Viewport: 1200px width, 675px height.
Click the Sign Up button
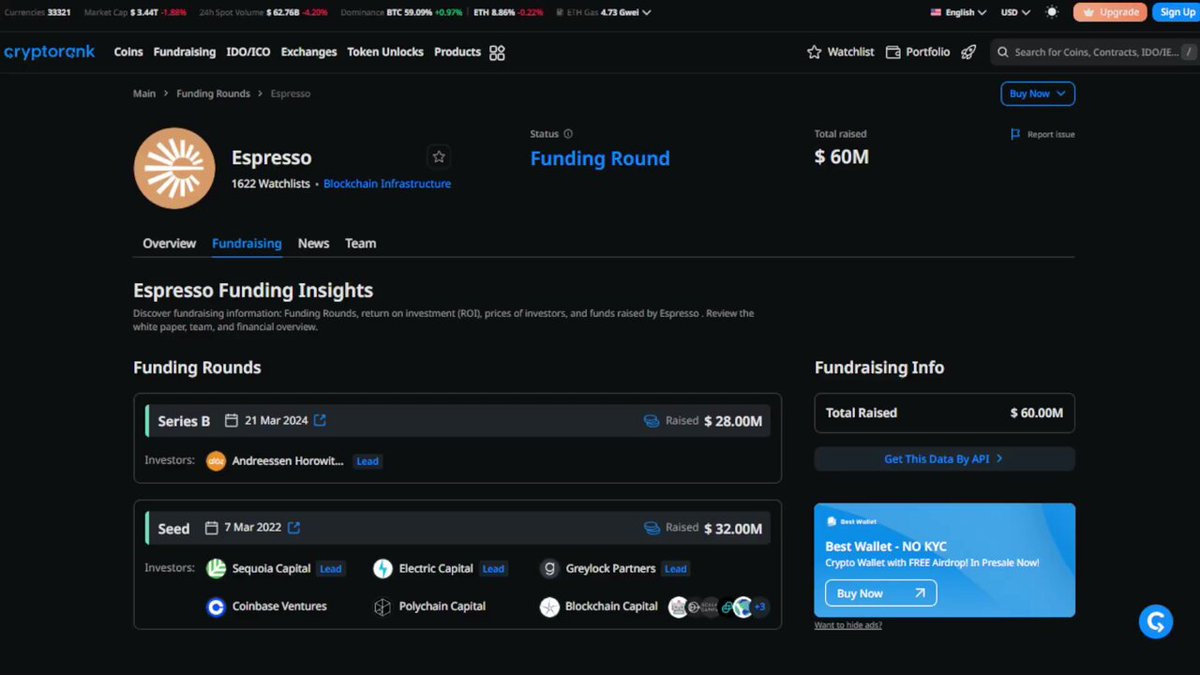[x=1177, y=12]
